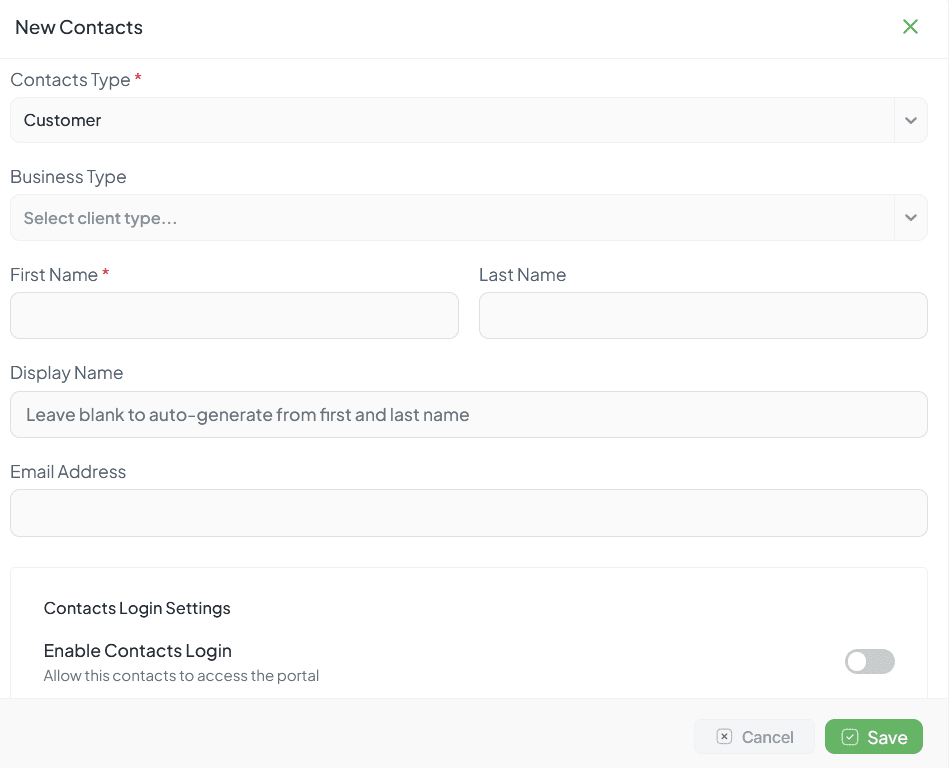Click the 'Allow this contacts to access' description

point(181,676)
